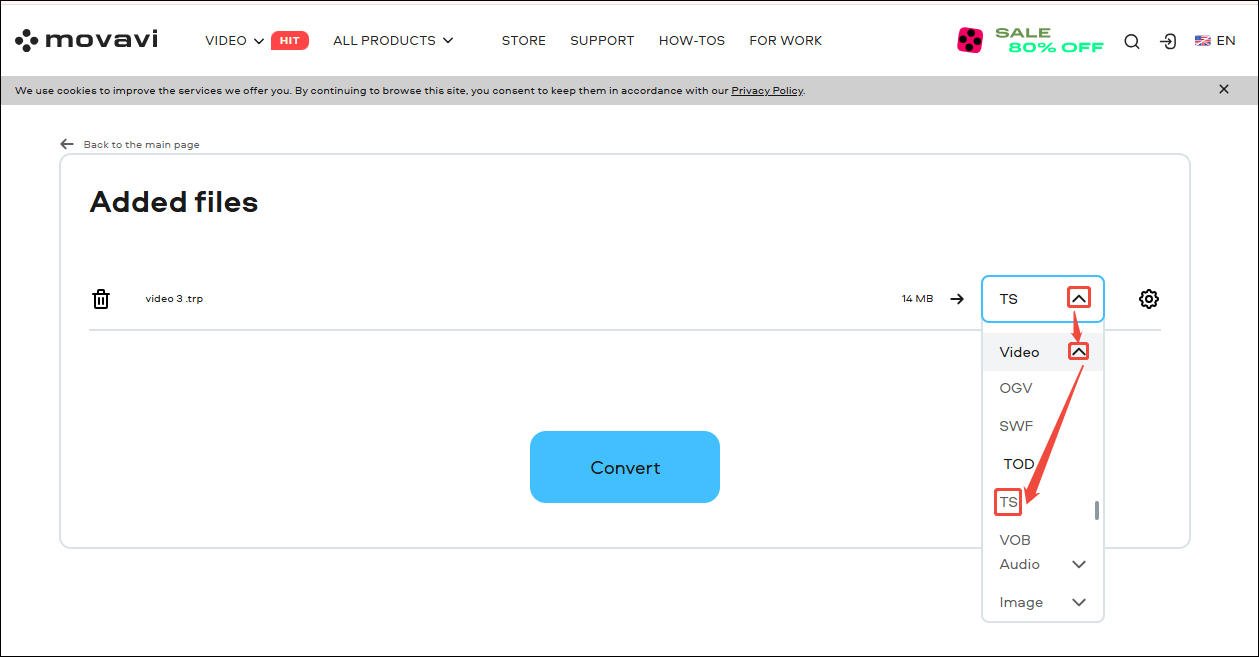Image resolution: width=1259 pixels, height=657 pixels.
Task: Open the Privacy Policy link
Action: (x=766, y=90)
